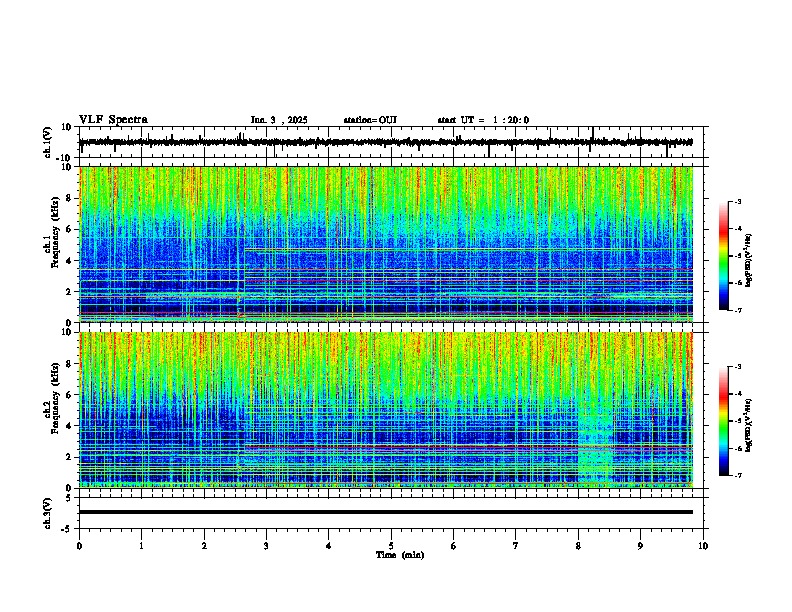Click the "ch.1(V)" waveform axis label
Screen dimensions: 792x612
48,142
